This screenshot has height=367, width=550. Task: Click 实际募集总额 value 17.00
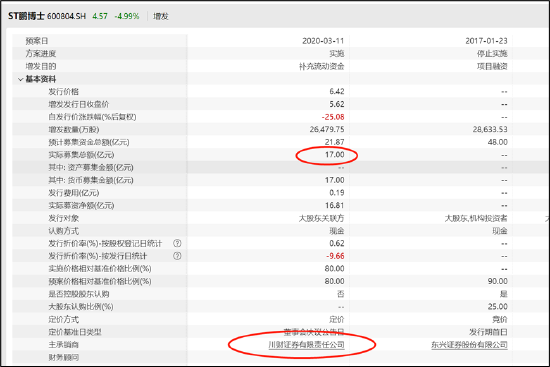coord(335,154)
